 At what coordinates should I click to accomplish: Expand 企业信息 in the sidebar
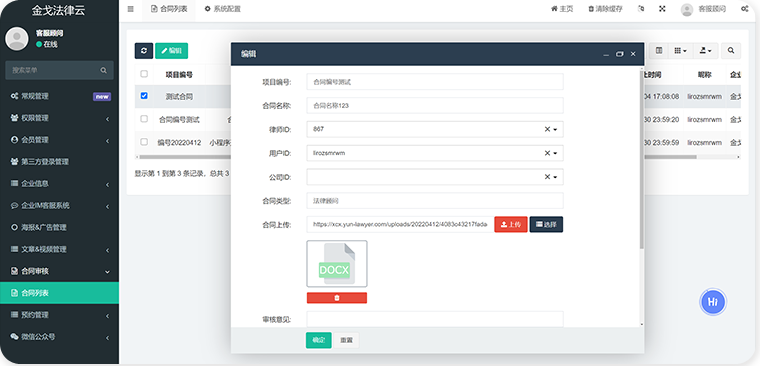59,184
